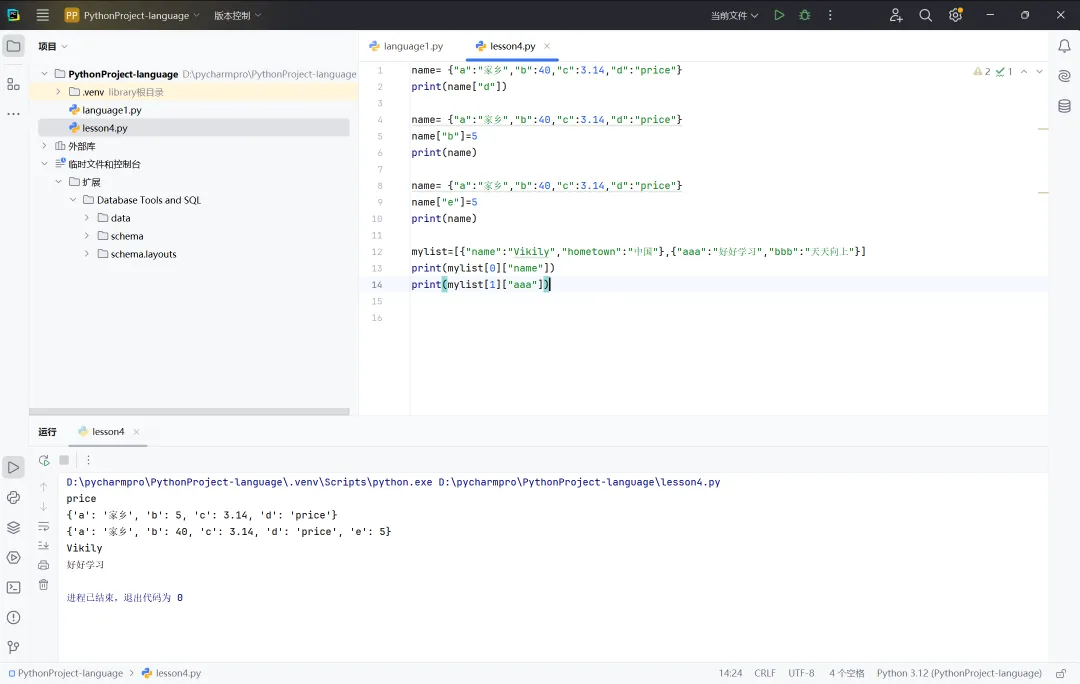Go to previous highlighted problem arrow

coord(1024,72)
